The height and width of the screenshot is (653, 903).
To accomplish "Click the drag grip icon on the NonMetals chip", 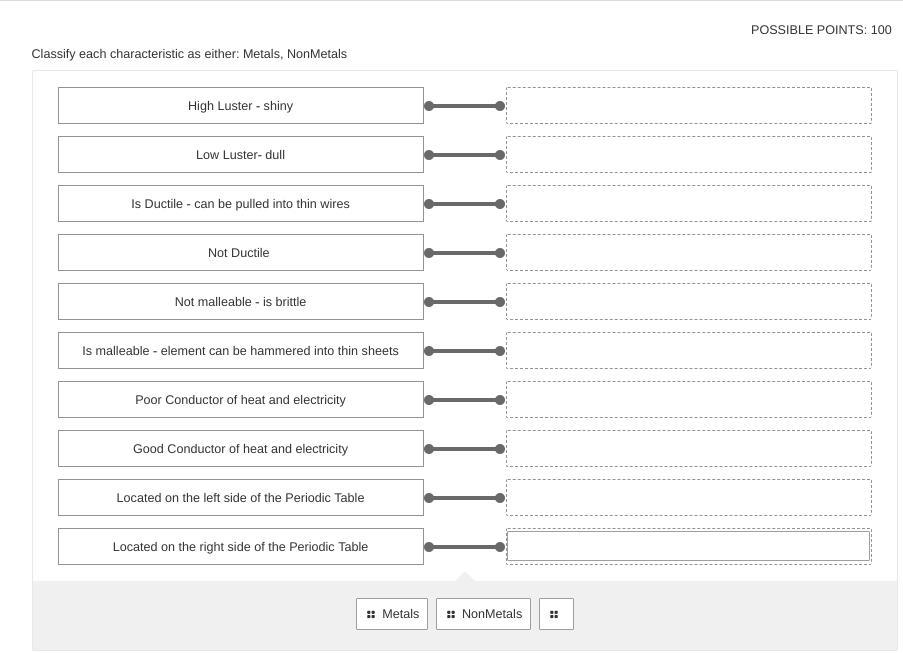I will pos(451,614).
